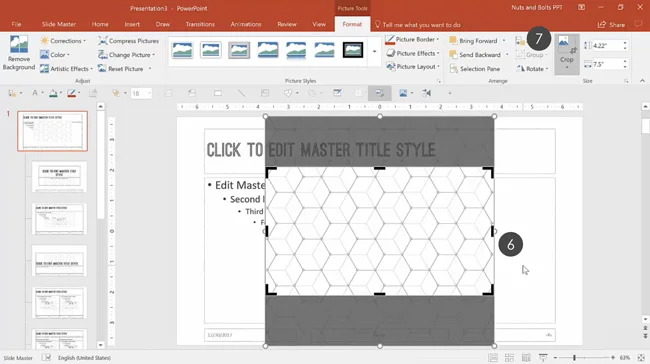Open the Selection Pane
The height and width of the screenshot is (364, 650).
[475, 69]
